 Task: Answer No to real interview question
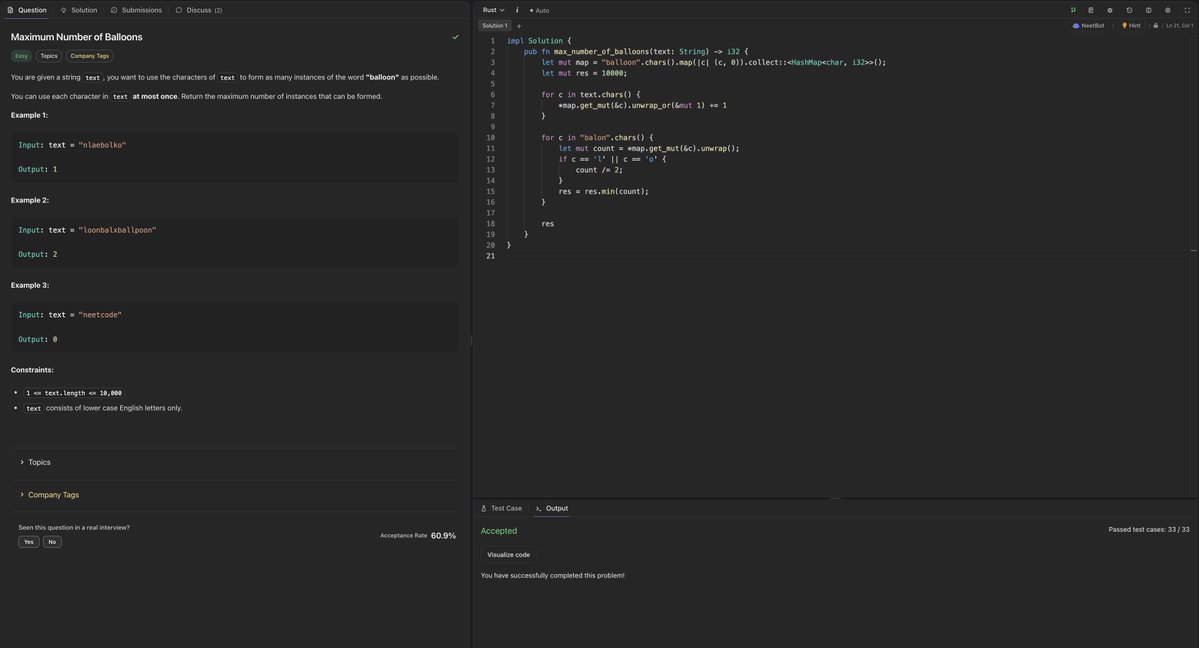click(x=52, y=542)
